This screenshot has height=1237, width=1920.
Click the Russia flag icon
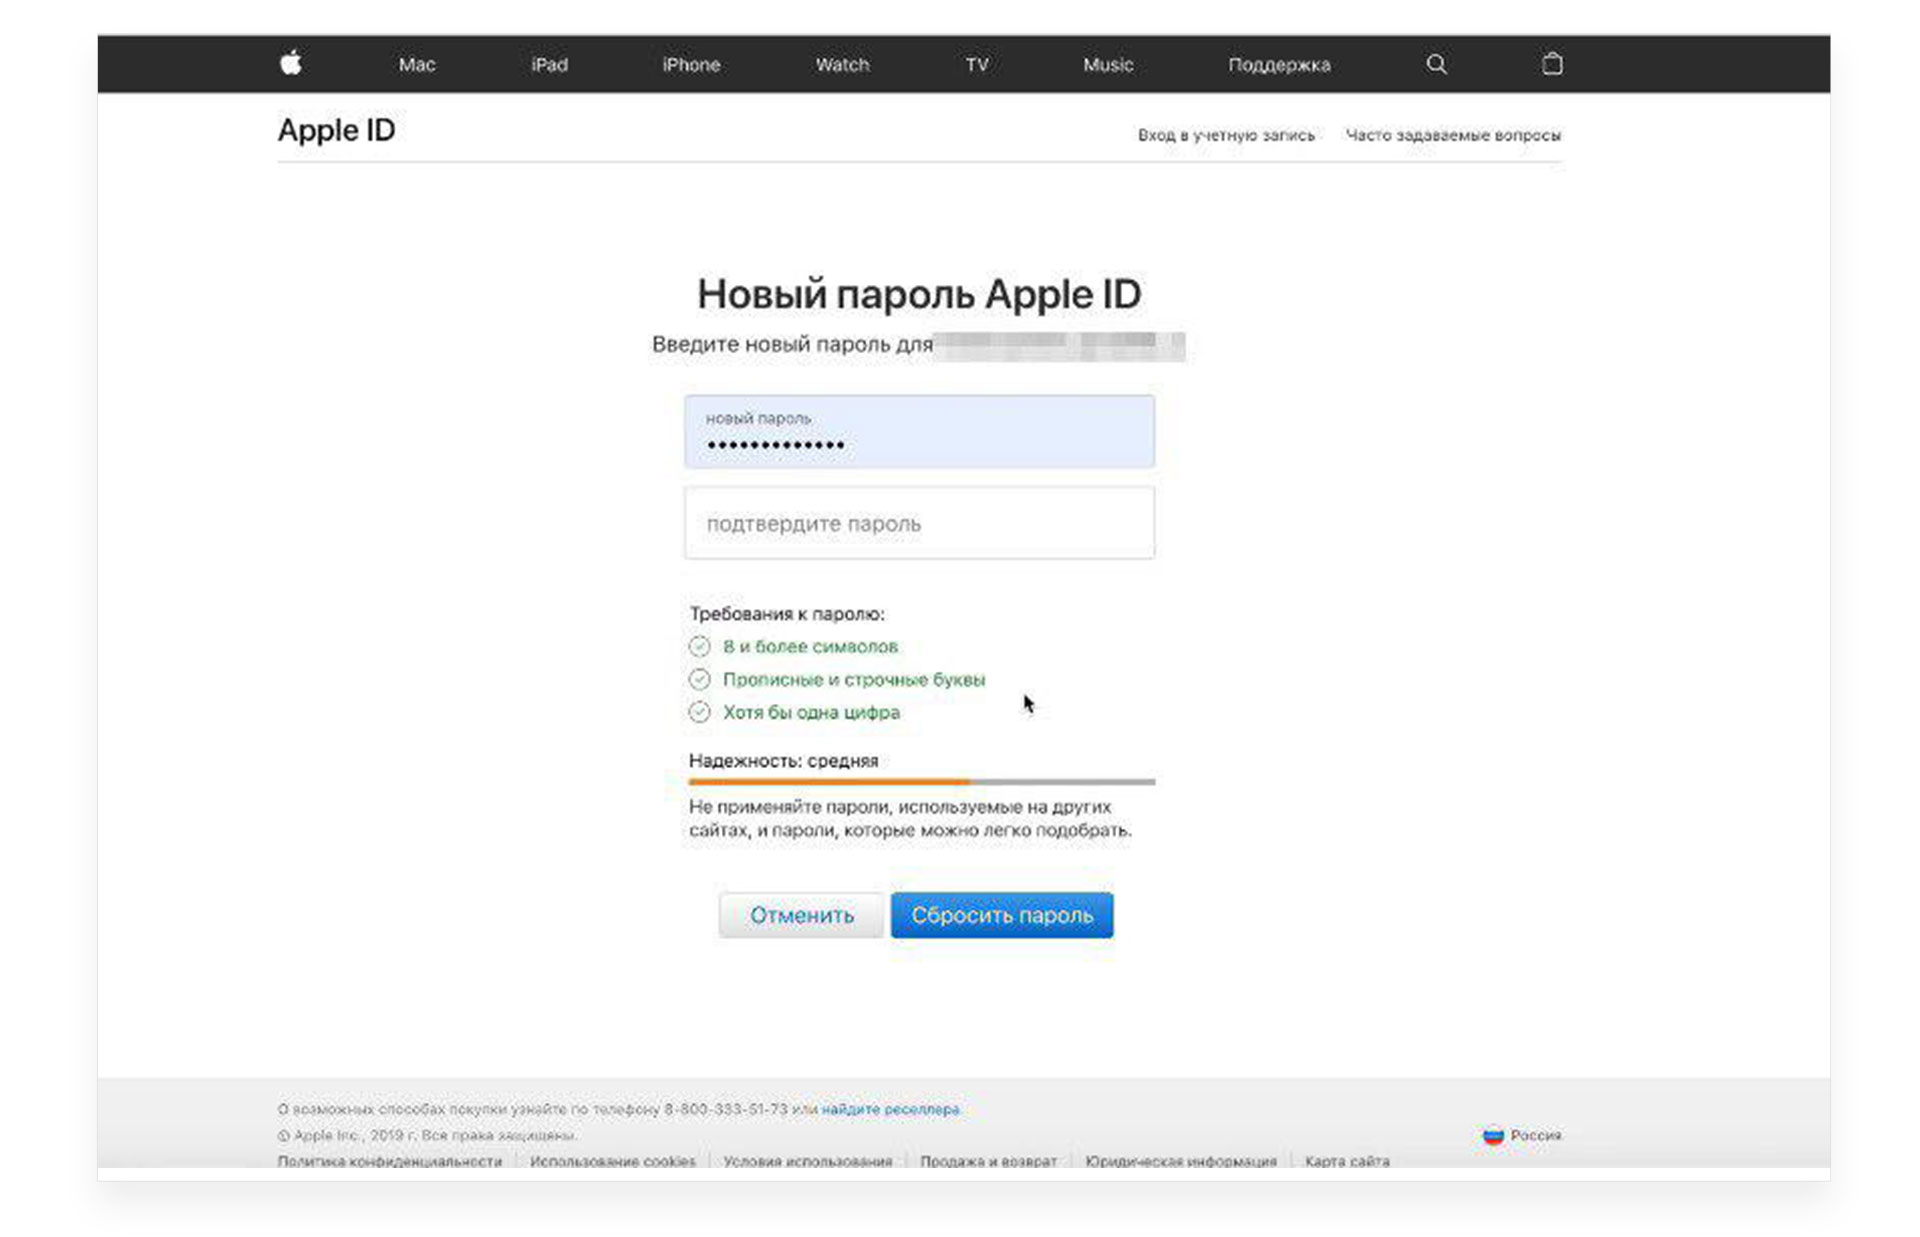coord(1493,1135)
